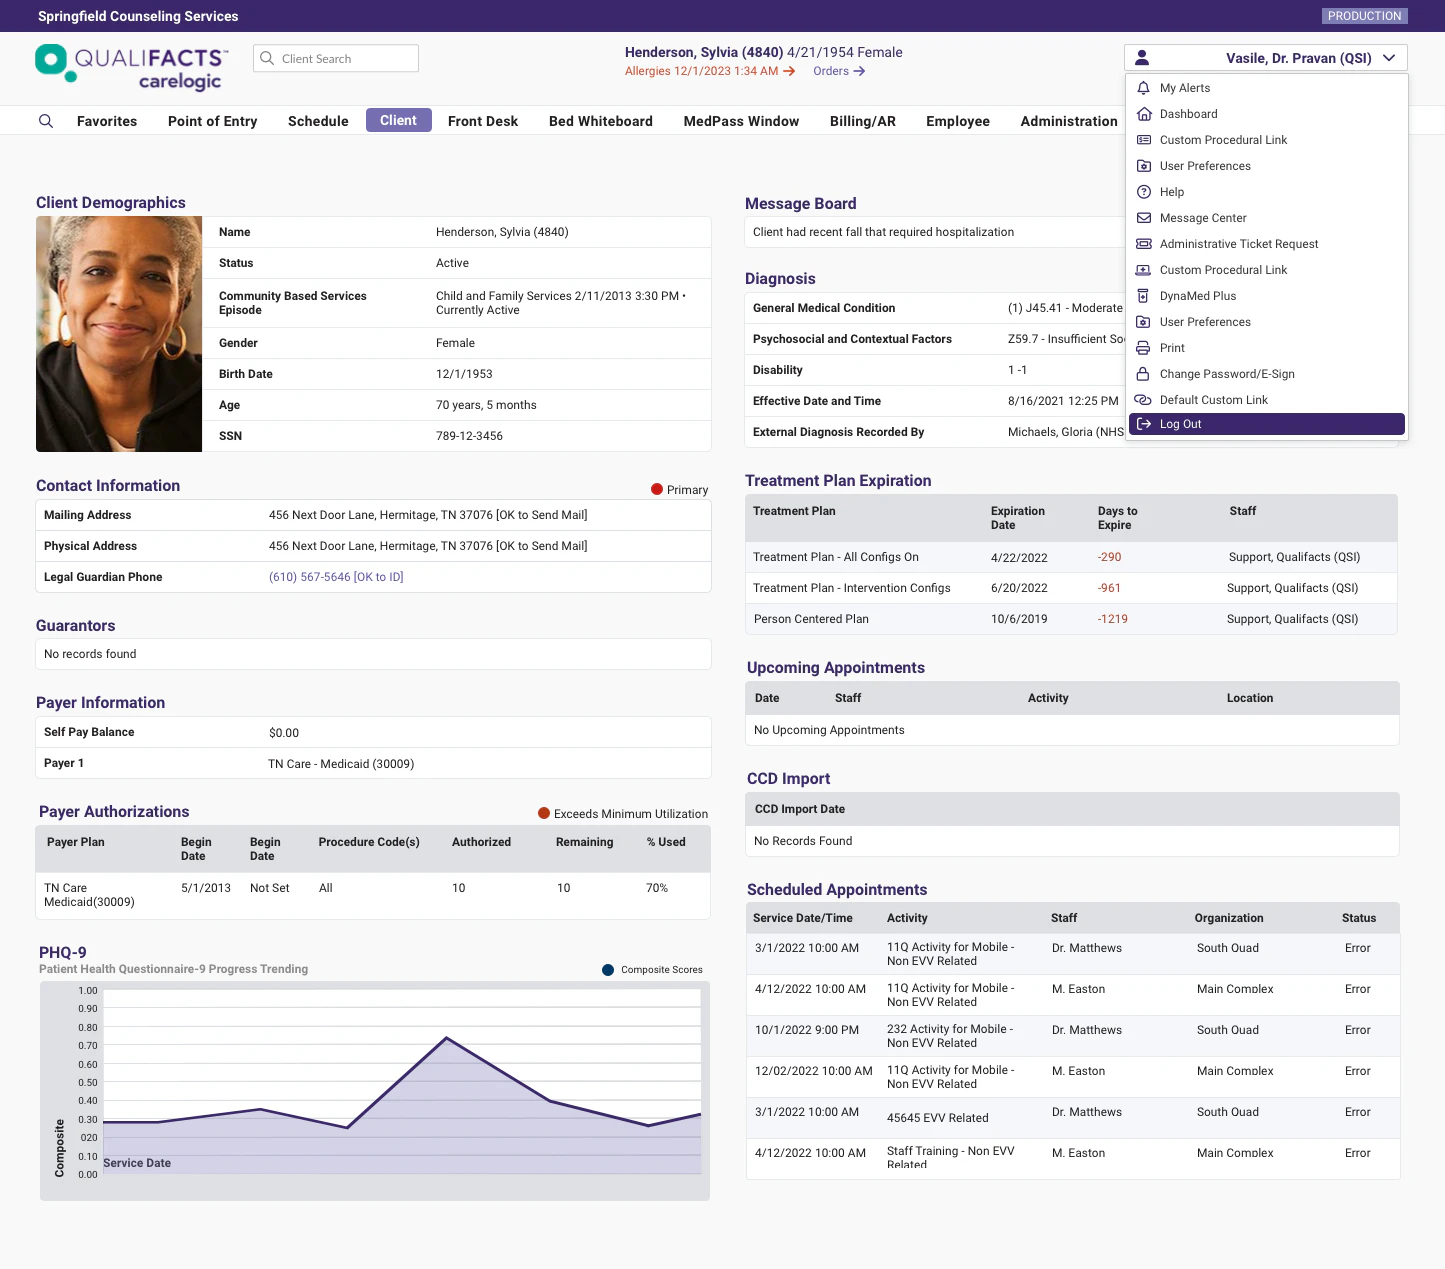Click the Administrative Ticket Request icon
This screenshot has height=1269, width=1445.
tap(1143, 244)
